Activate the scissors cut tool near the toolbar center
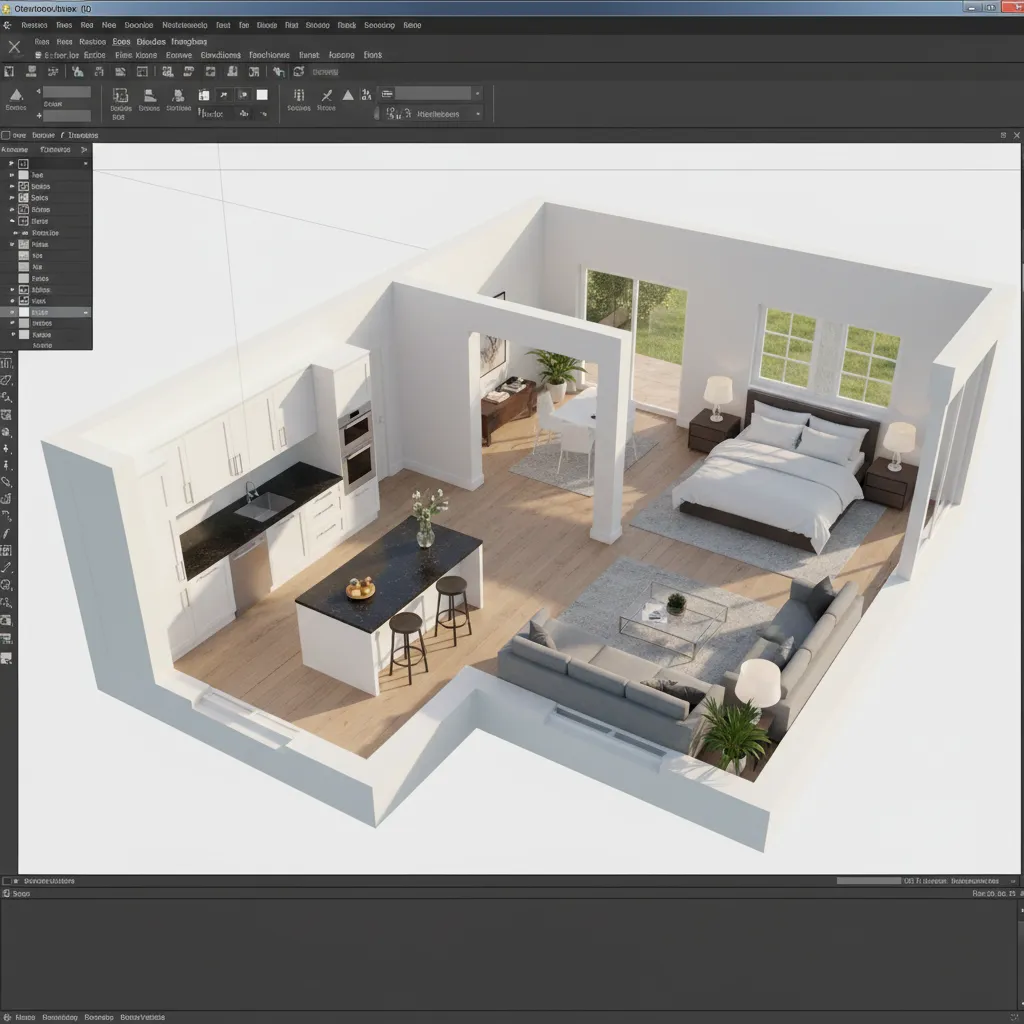The width and height of the screenshot is (1024, 1024). (326, 96)
